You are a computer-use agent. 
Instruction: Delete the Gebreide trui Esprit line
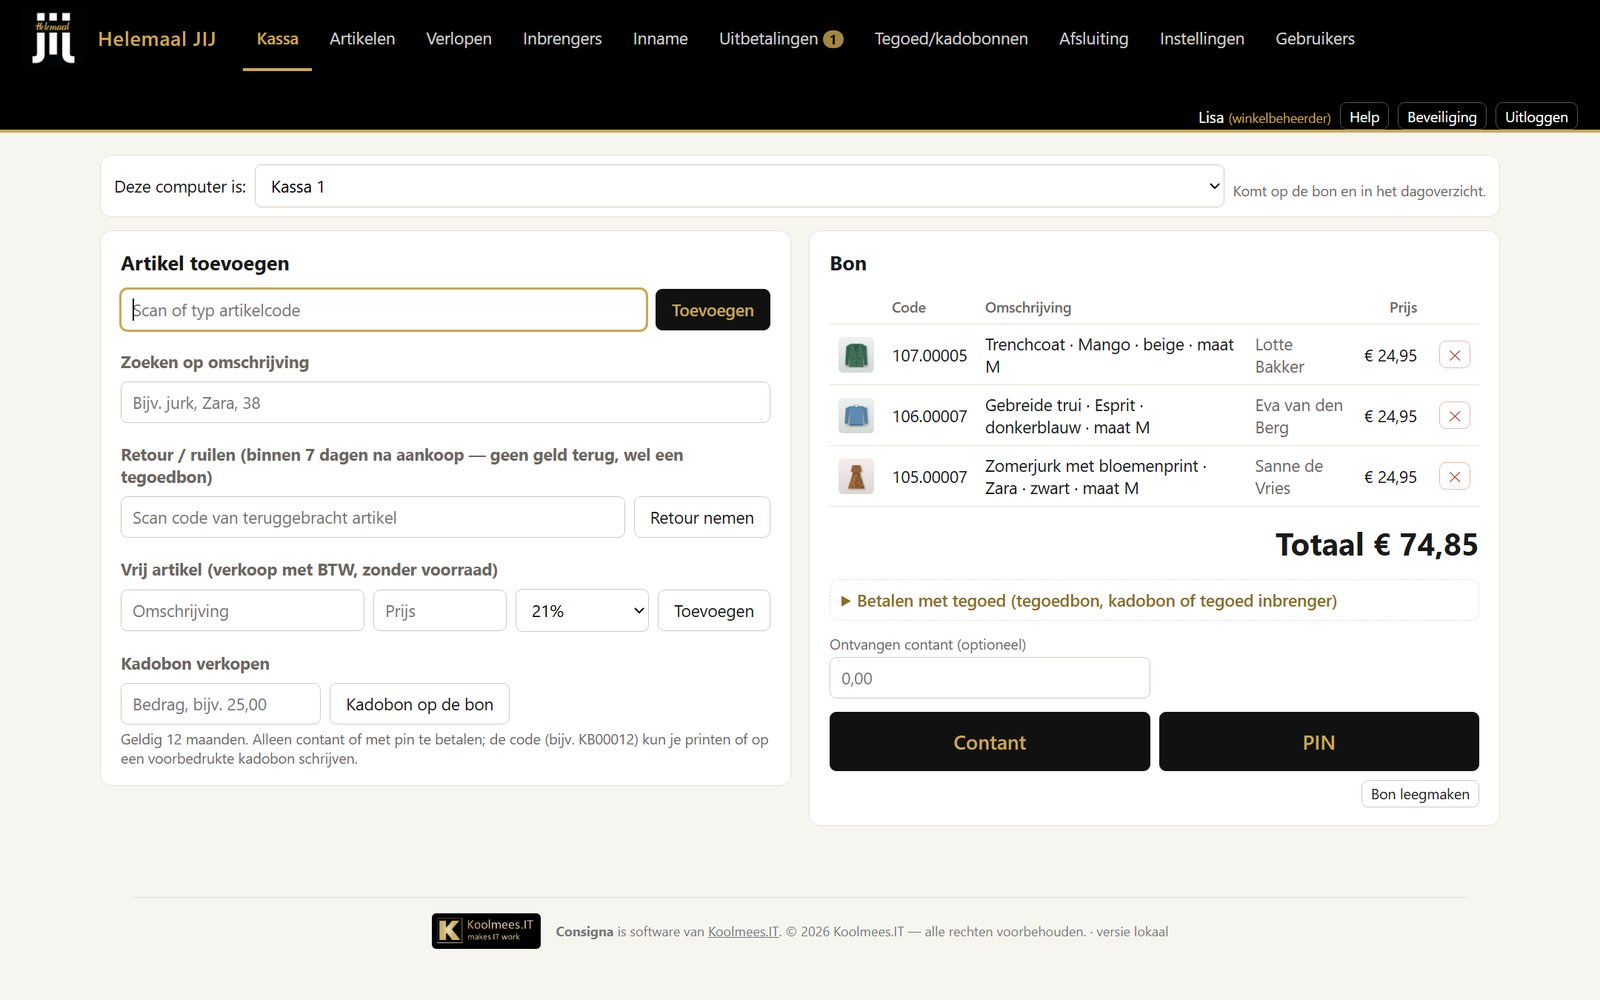pyautogui.click(x=1454, y=416)
